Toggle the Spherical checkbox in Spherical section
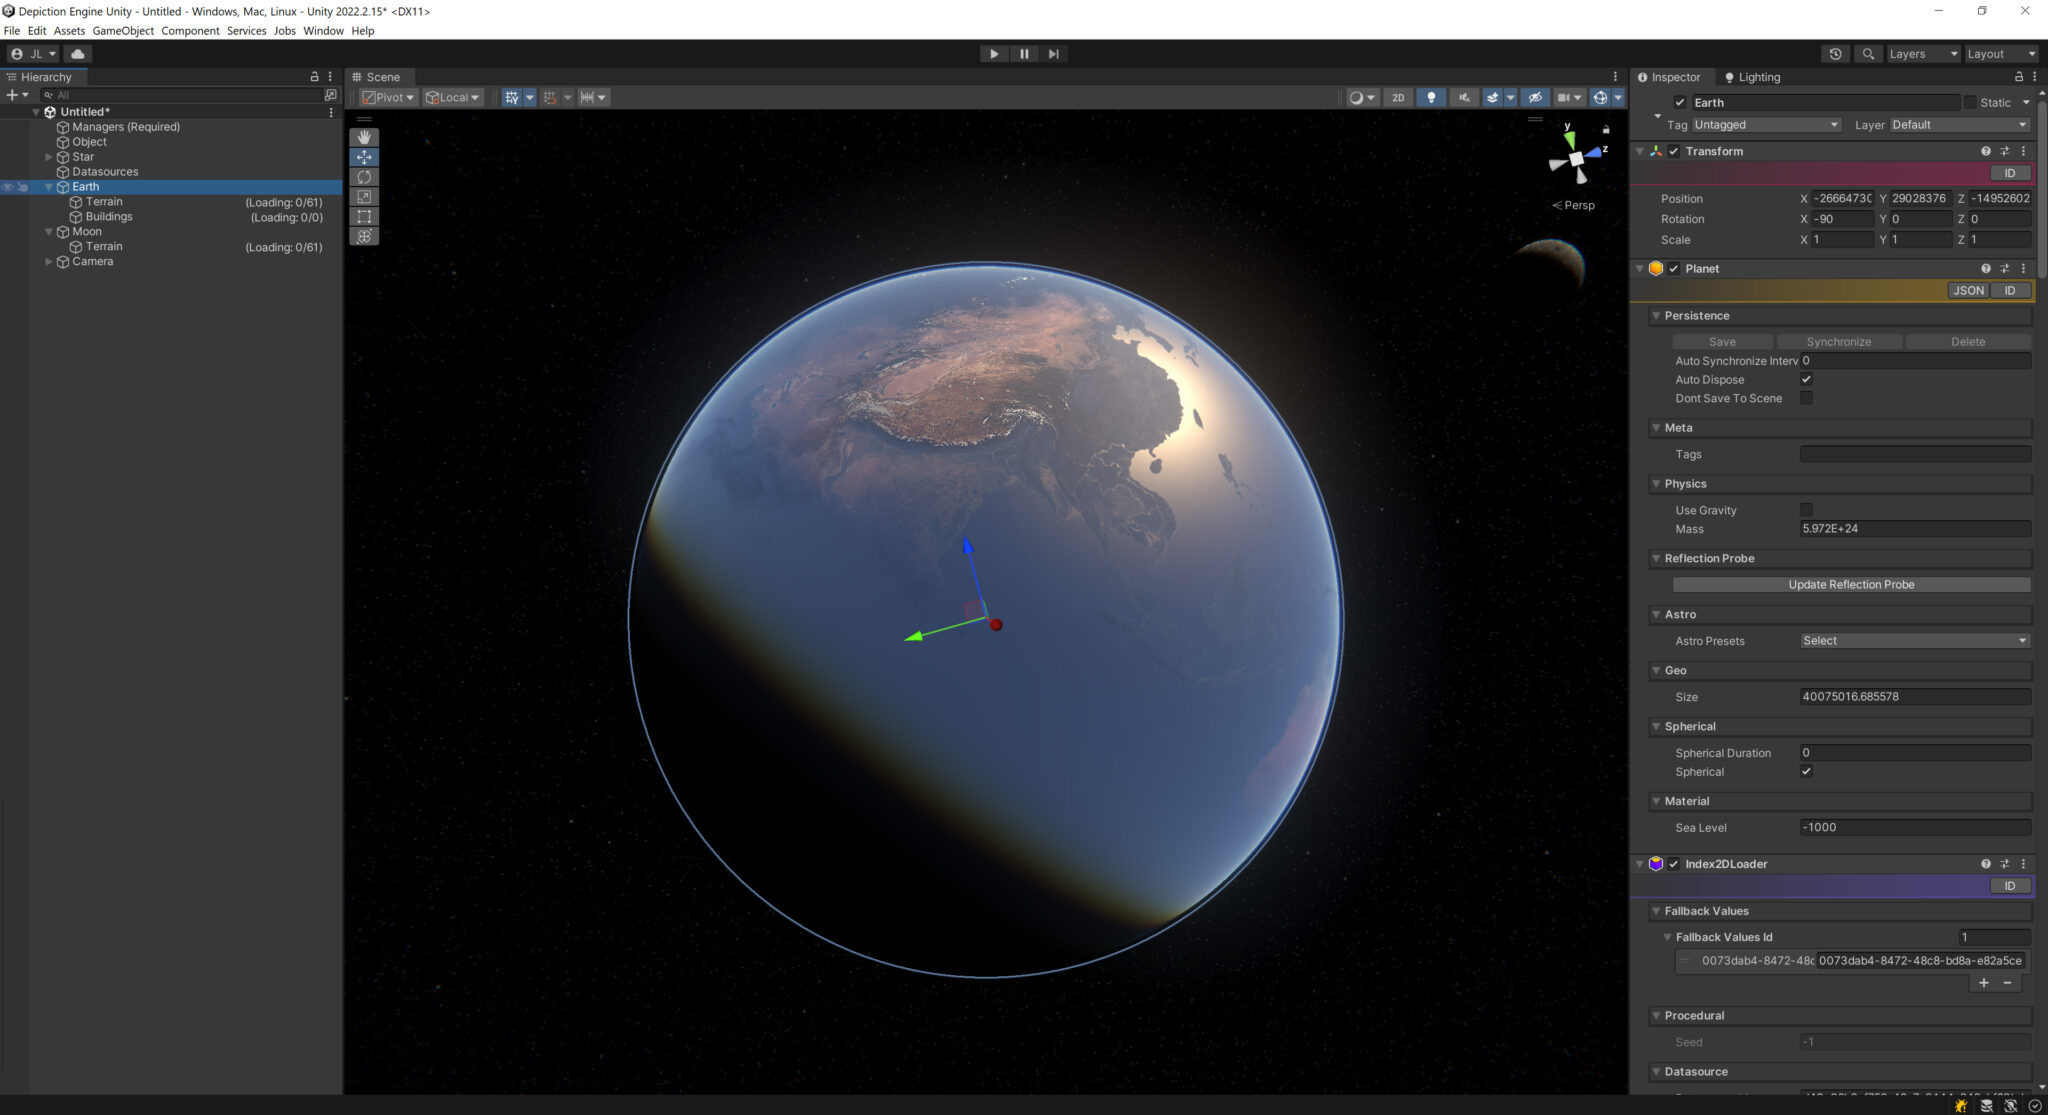The image size is (2048, 1115). pyautogui.click(x=1808, y=772)
